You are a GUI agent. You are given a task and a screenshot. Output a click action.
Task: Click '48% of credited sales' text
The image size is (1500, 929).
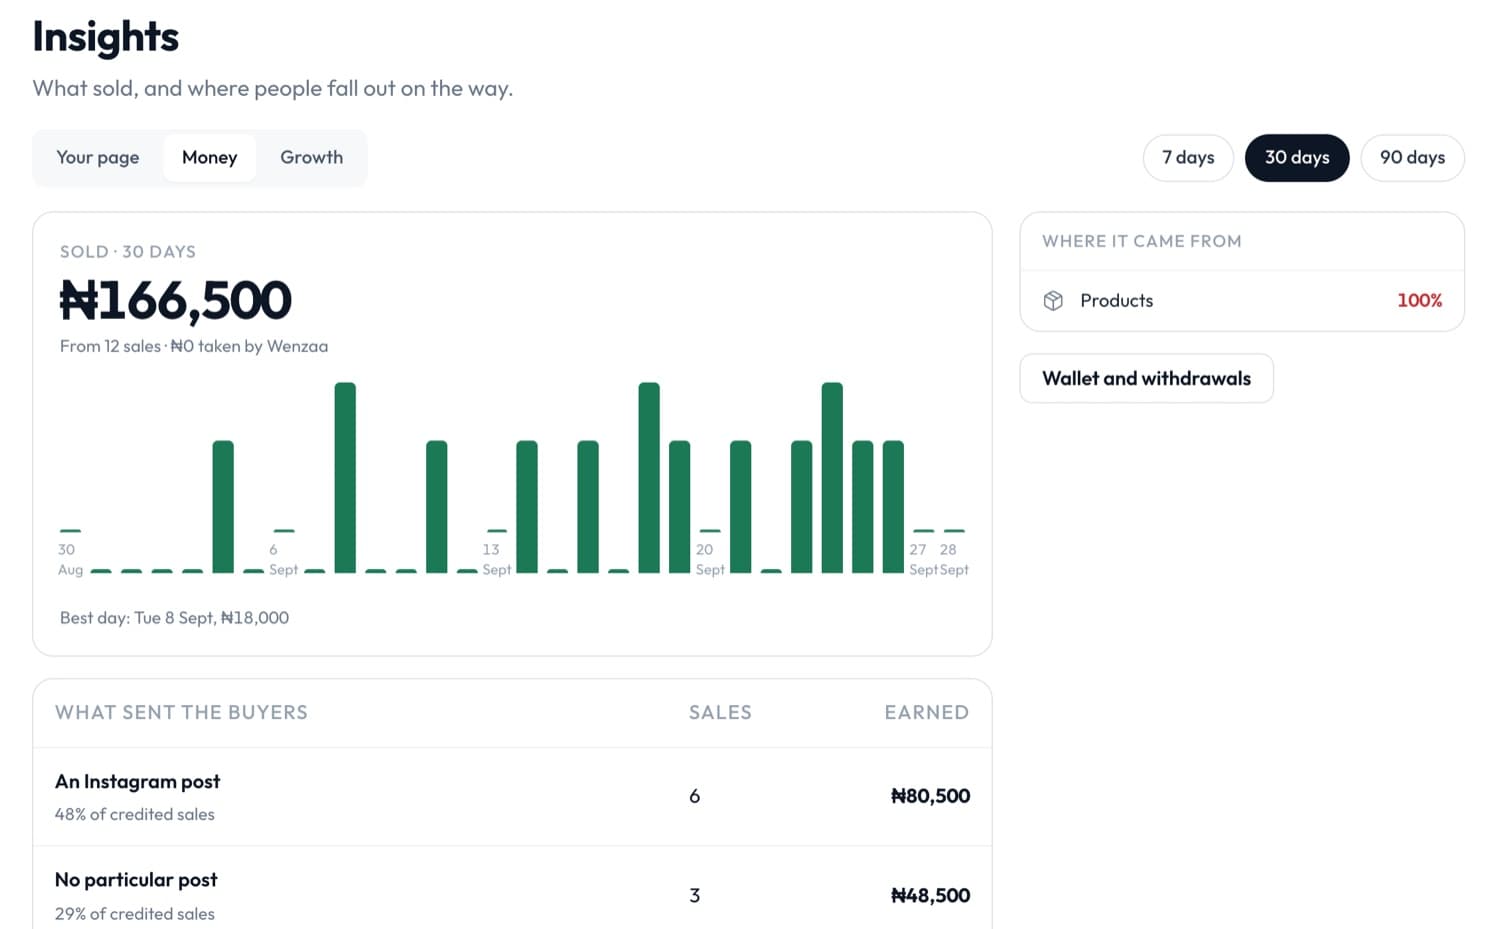tap(135, 815)
